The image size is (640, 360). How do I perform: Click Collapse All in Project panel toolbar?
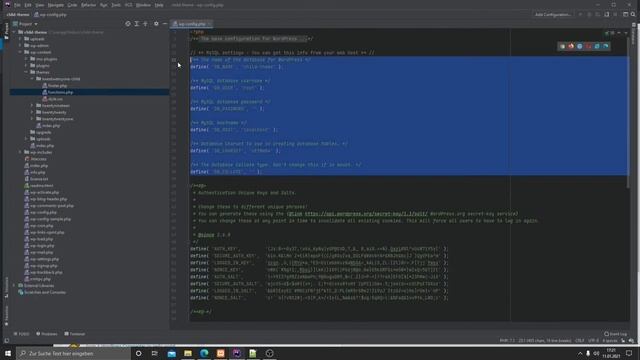coord(145,24)
